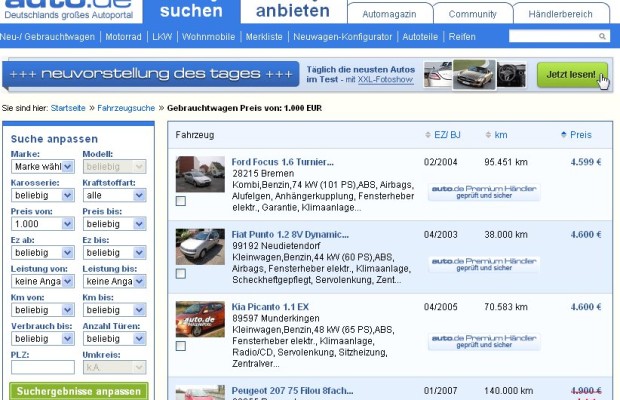
Task: Open the Automagazin tab
Action: [389, 14]
